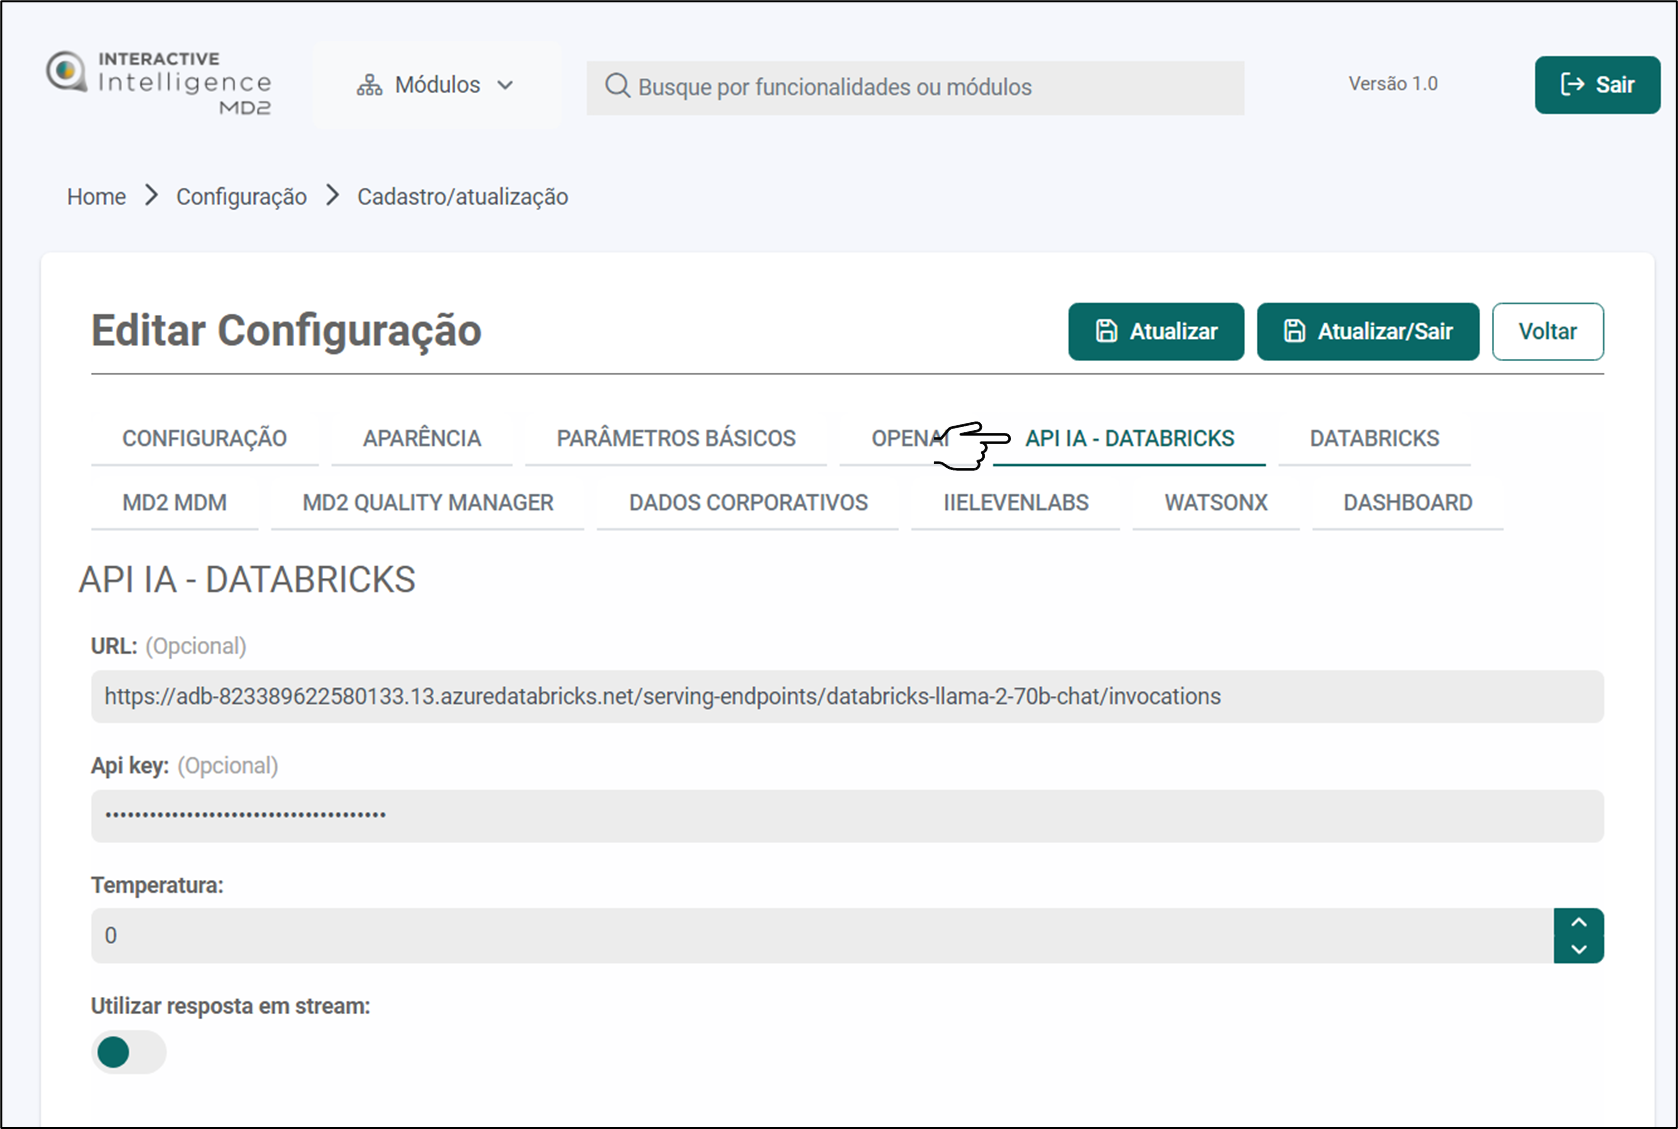Screen dimensions: 1678x1129
Task: Open the MD2 QUALITY MANAGER tab
Action: [x=427, y=502]
